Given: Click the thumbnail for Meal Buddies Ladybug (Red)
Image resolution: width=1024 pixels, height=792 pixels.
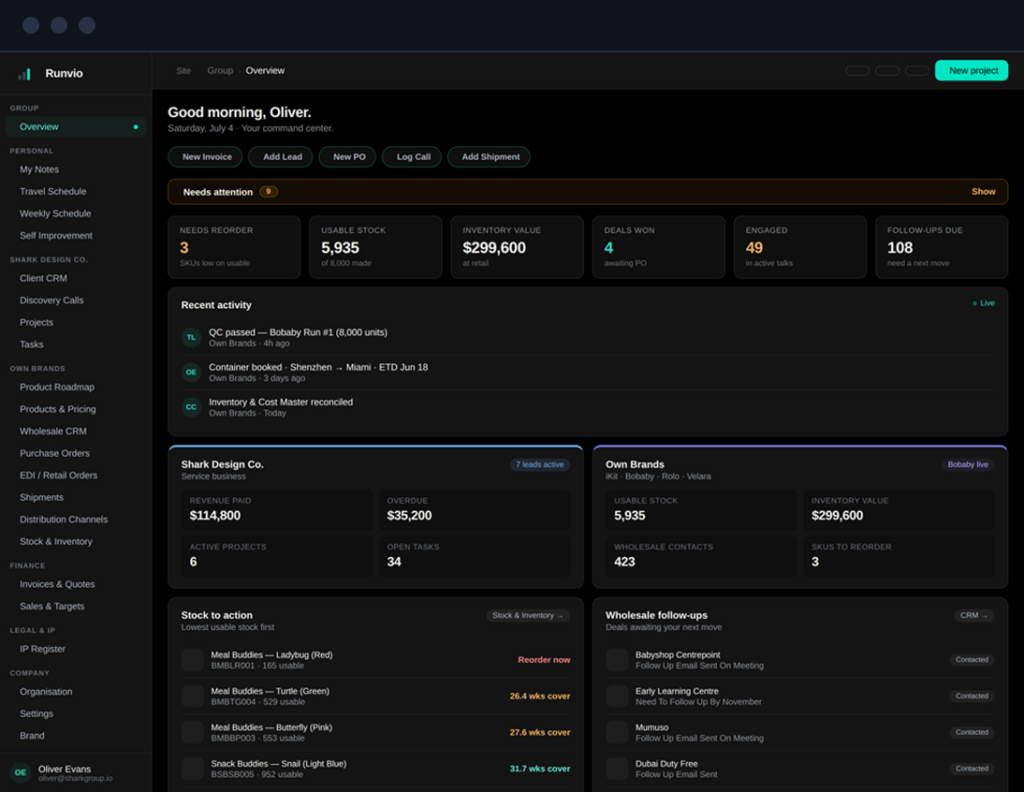Looking at the screenshot, I should tap(193, 660).
